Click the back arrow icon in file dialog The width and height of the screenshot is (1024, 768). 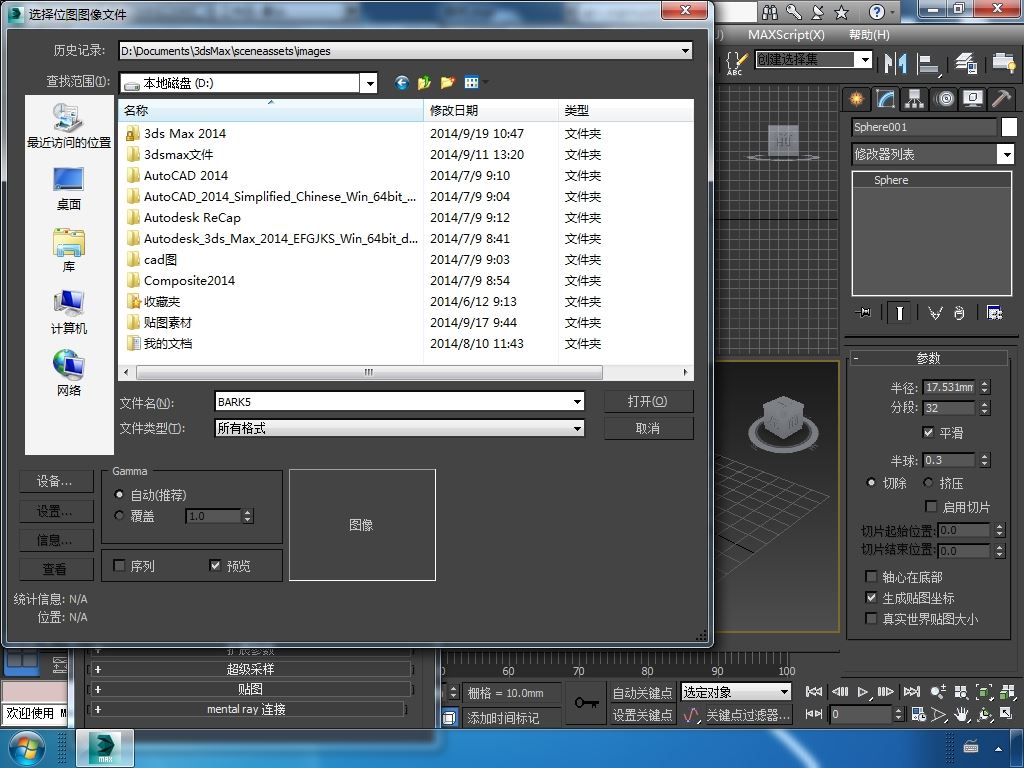pyautogui.click(x=402, y=82)
